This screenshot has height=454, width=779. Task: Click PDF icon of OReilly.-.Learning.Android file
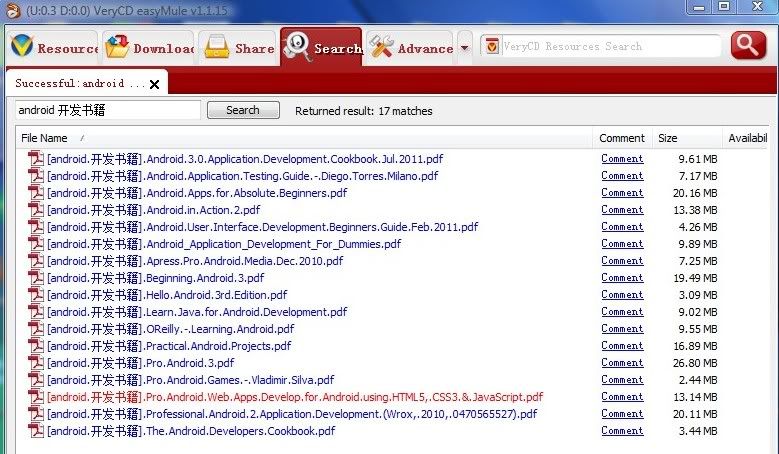pyautogui.click(x=36, y=328)
